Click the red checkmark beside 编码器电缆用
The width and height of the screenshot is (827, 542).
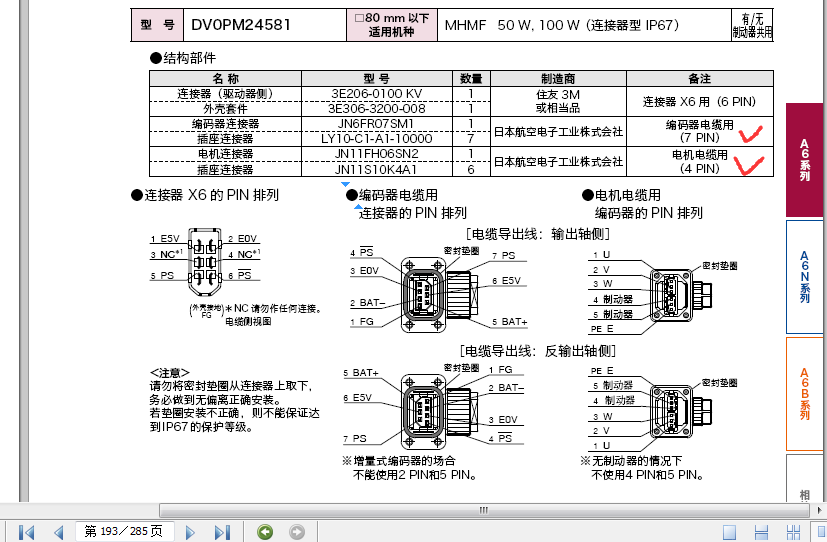[x=748, y=133]
